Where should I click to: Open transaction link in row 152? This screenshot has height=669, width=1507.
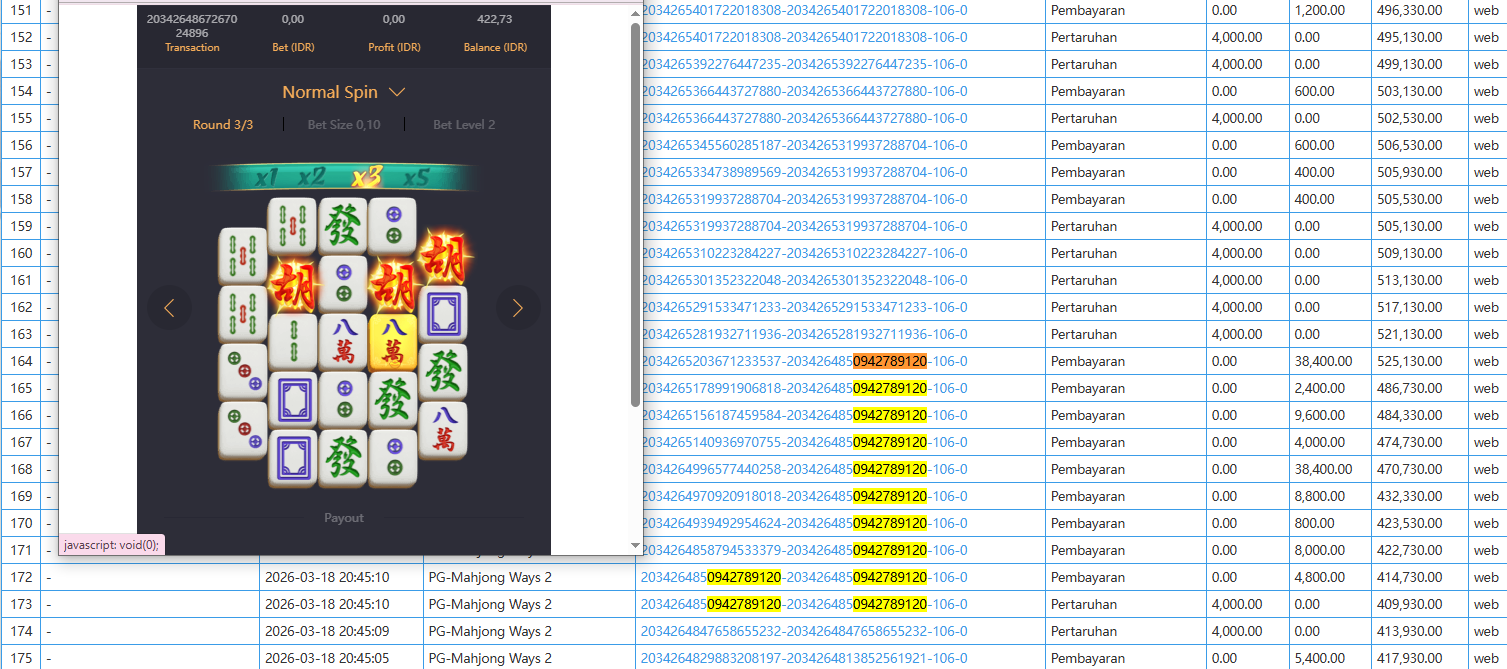pyautogui.click(x=804, y=37)
